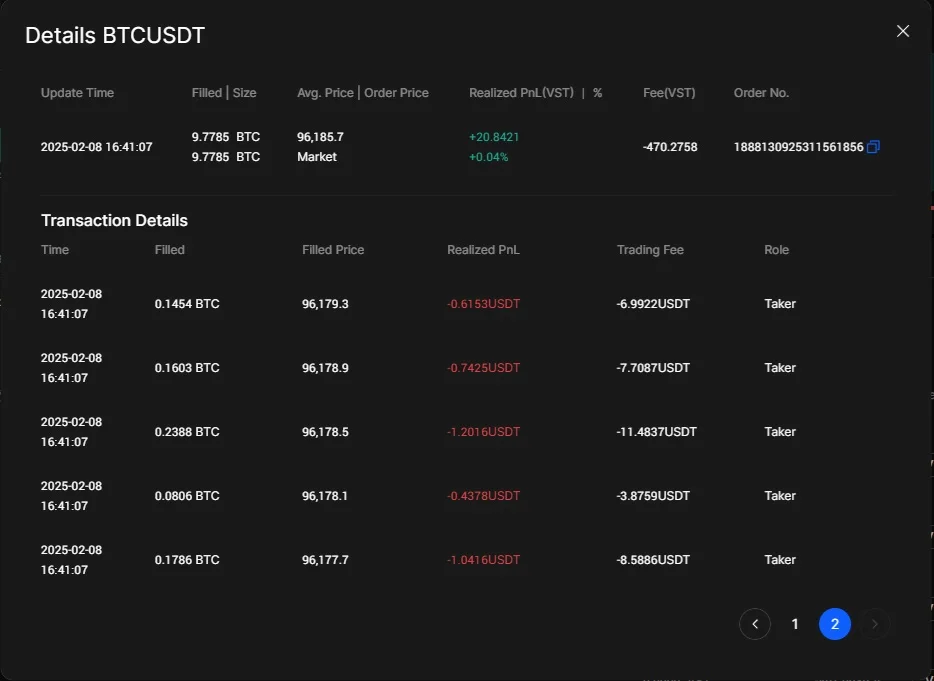Select current page 2 button
The image size is (934, 681).
(835, 624)
